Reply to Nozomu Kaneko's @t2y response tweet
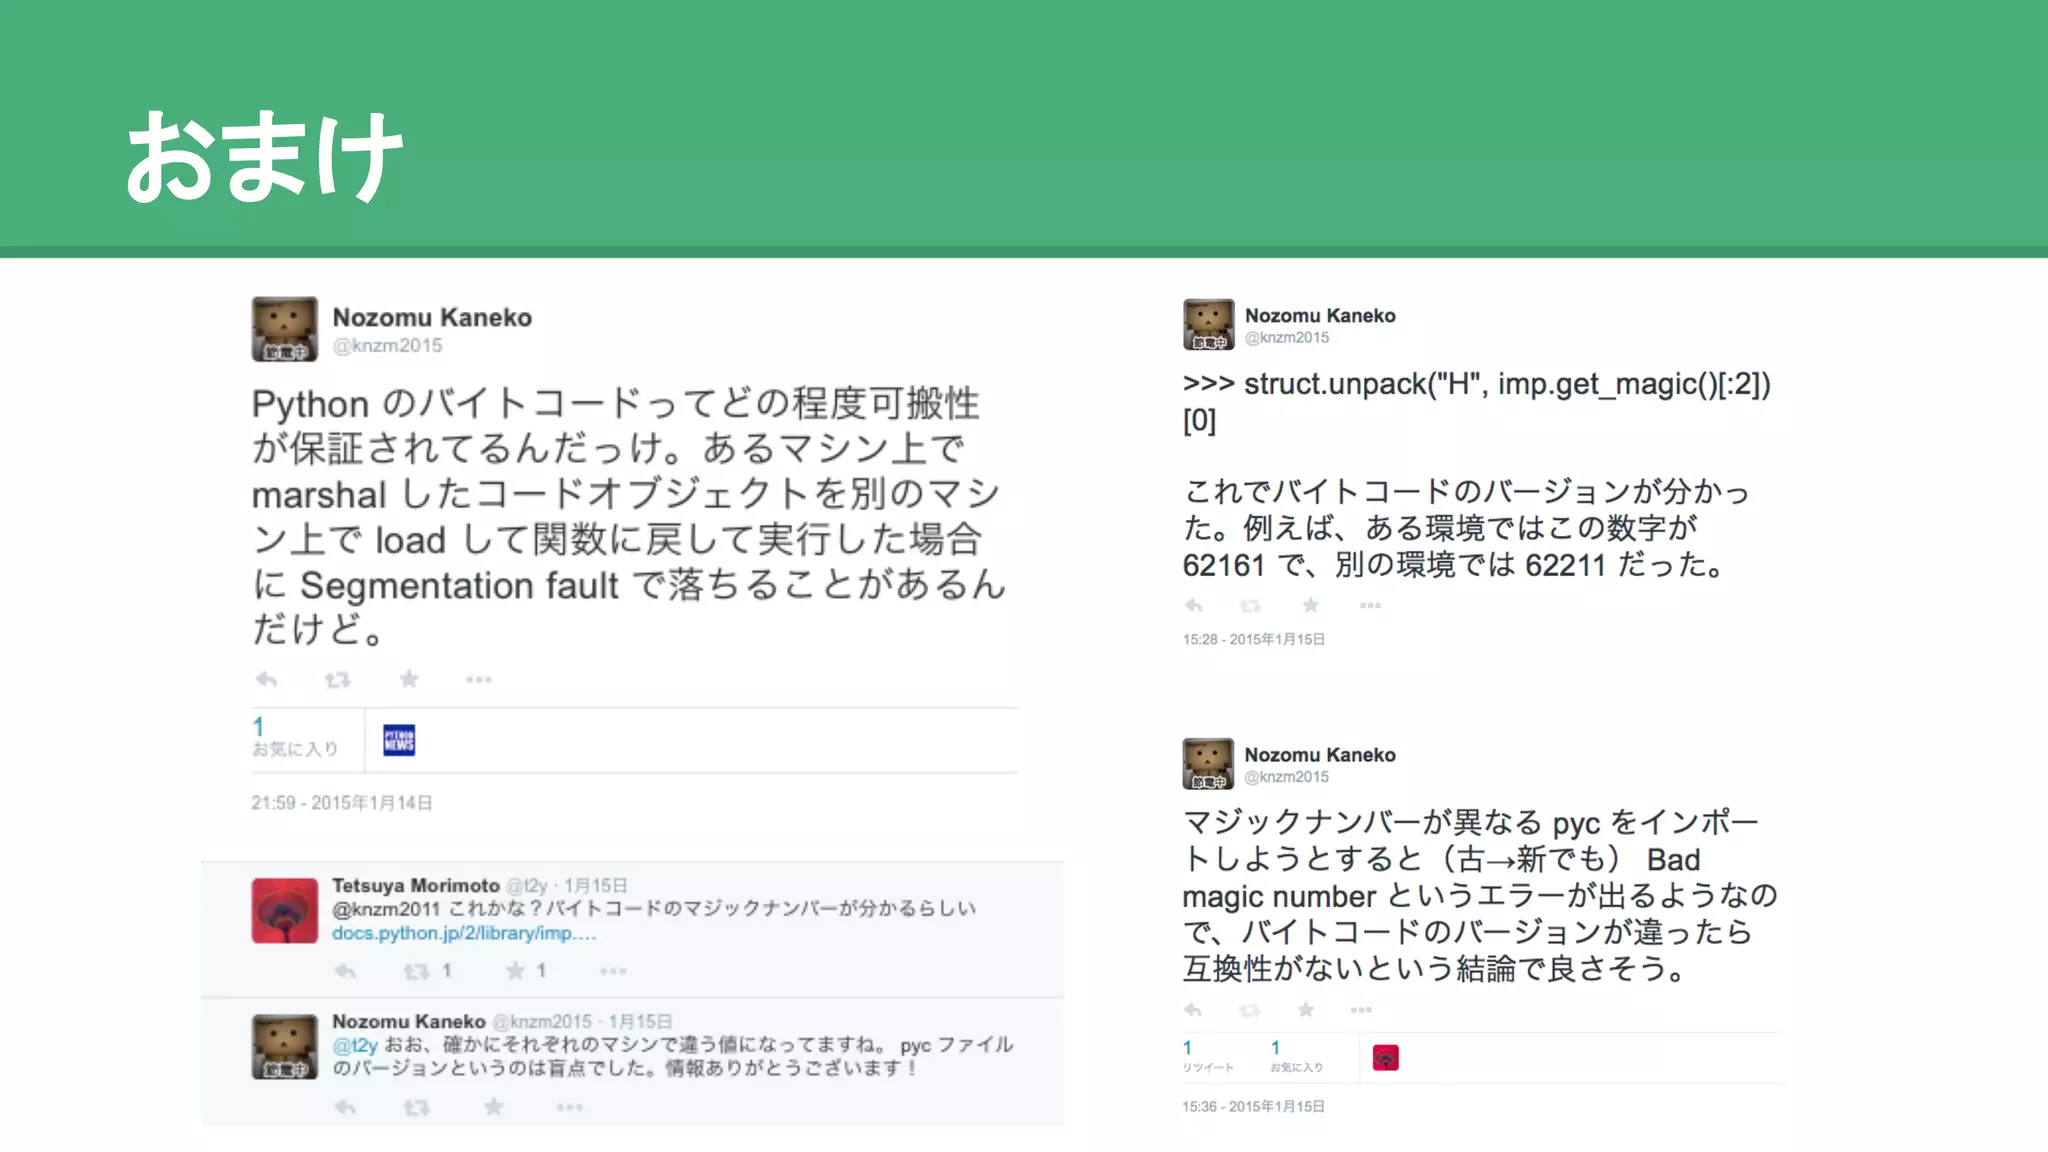 tap(345, 1107)
